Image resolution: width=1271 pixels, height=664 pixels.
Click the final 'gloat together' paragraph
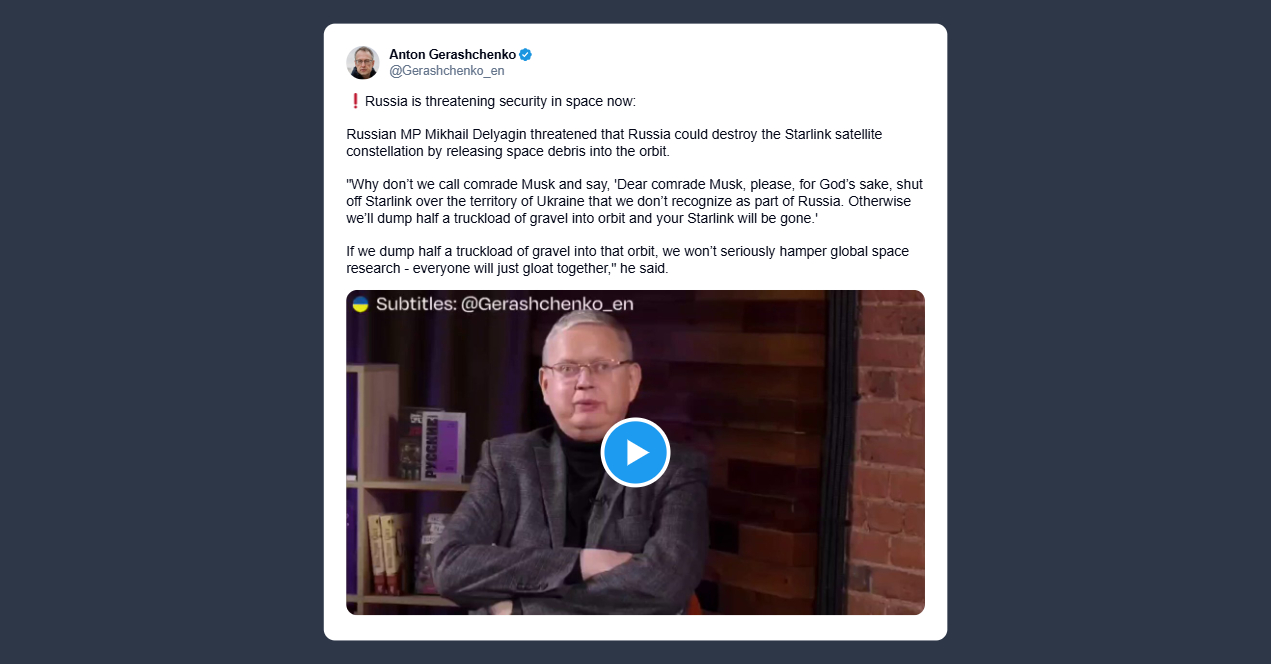[628, 260]
